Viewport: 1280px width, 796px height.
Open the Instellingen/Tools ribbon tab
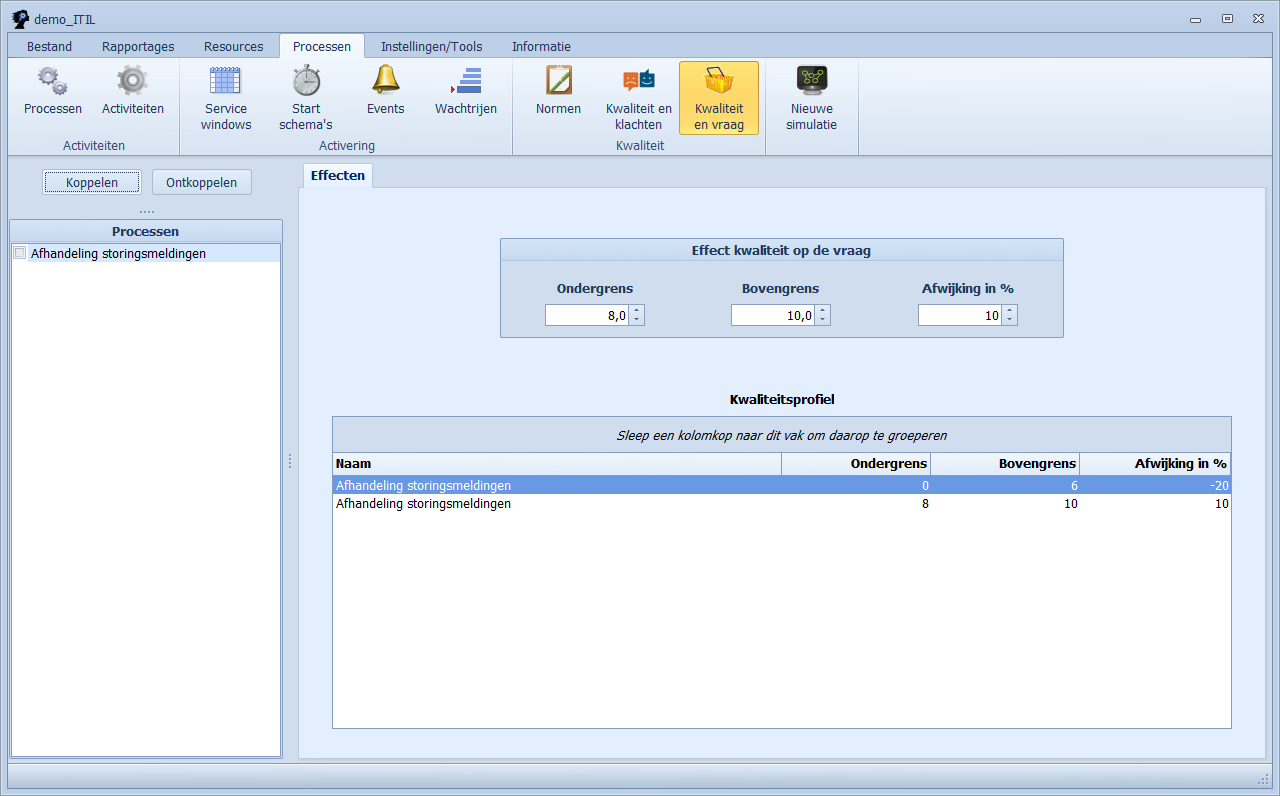point(432,47)
